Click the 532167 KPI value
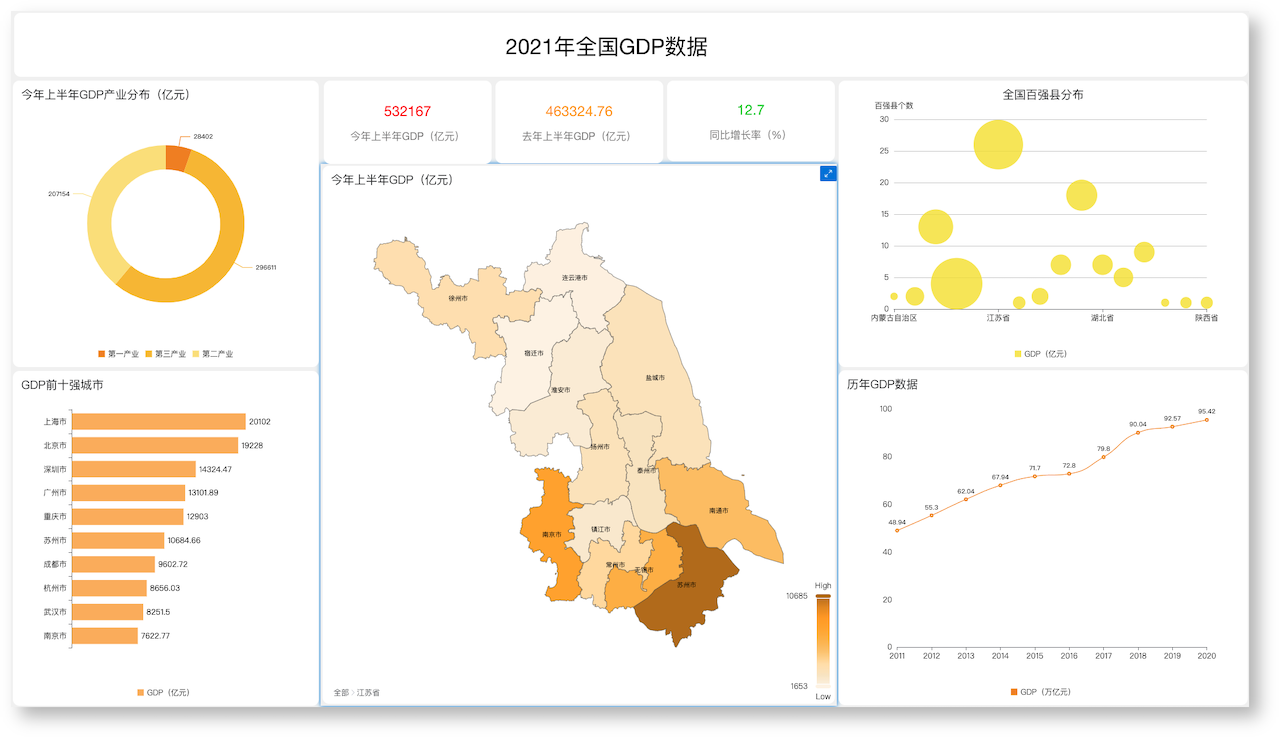Image resolution: width=1280 pixels, height=738 pixels. (407, 111)
